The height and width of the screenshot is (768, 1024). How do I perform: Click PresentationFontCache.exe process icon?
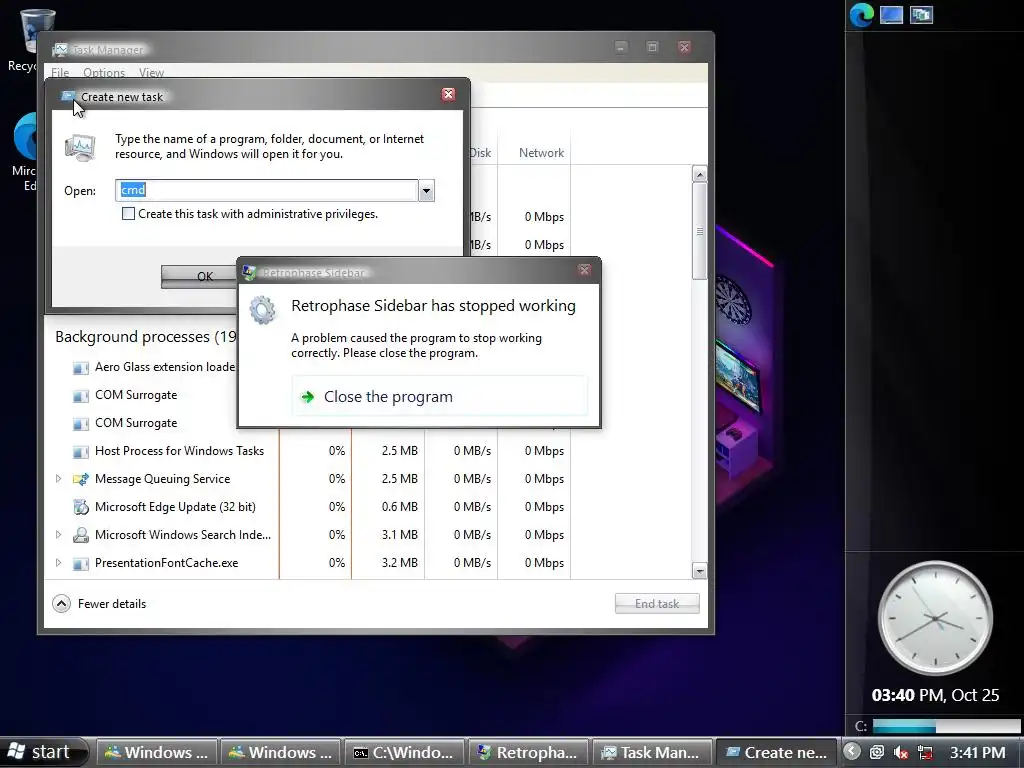point(80,564)
